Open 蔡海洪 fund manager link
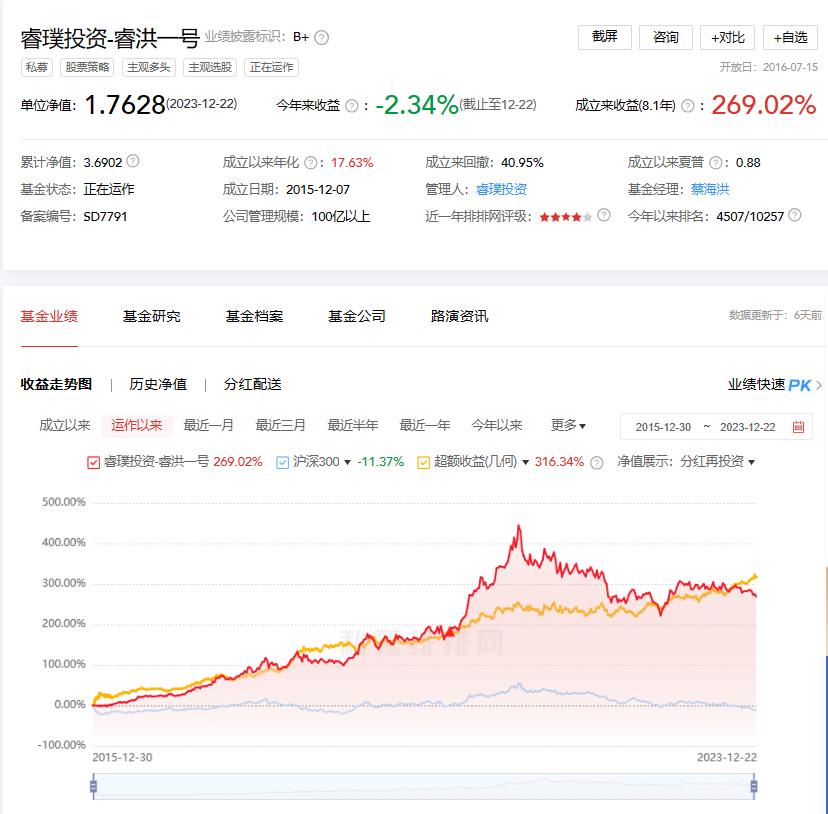This screenshot has height=814, width=828. [710, 189]
